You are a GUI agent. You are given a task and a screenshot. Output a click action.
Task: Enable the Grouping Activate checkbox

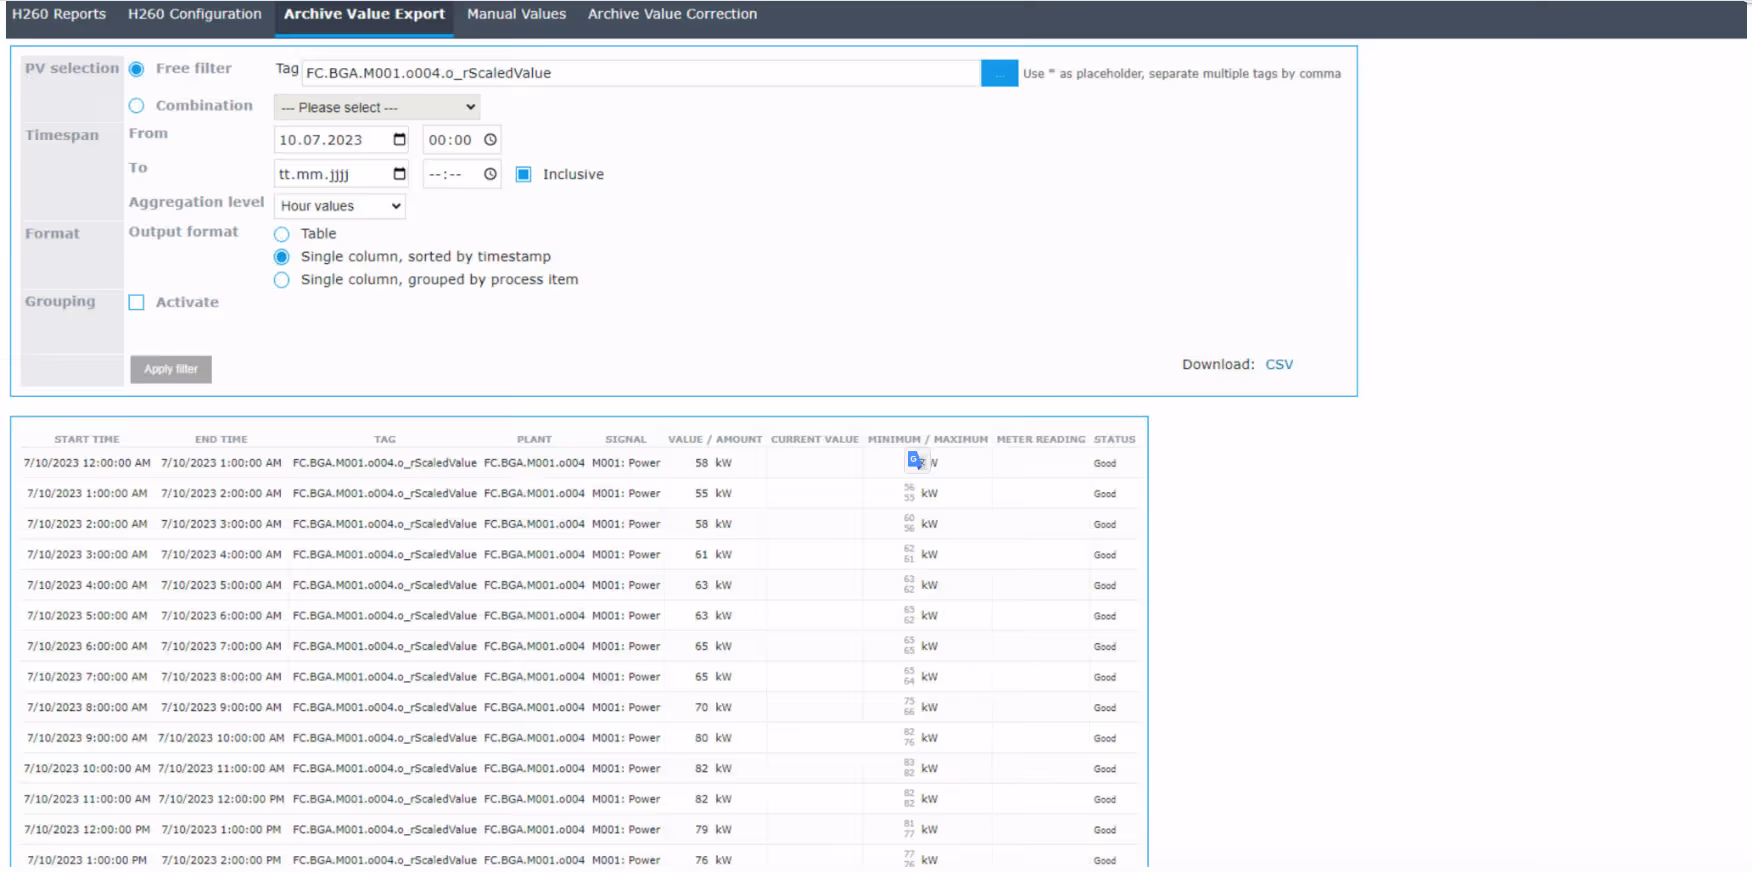click(136, 302)
